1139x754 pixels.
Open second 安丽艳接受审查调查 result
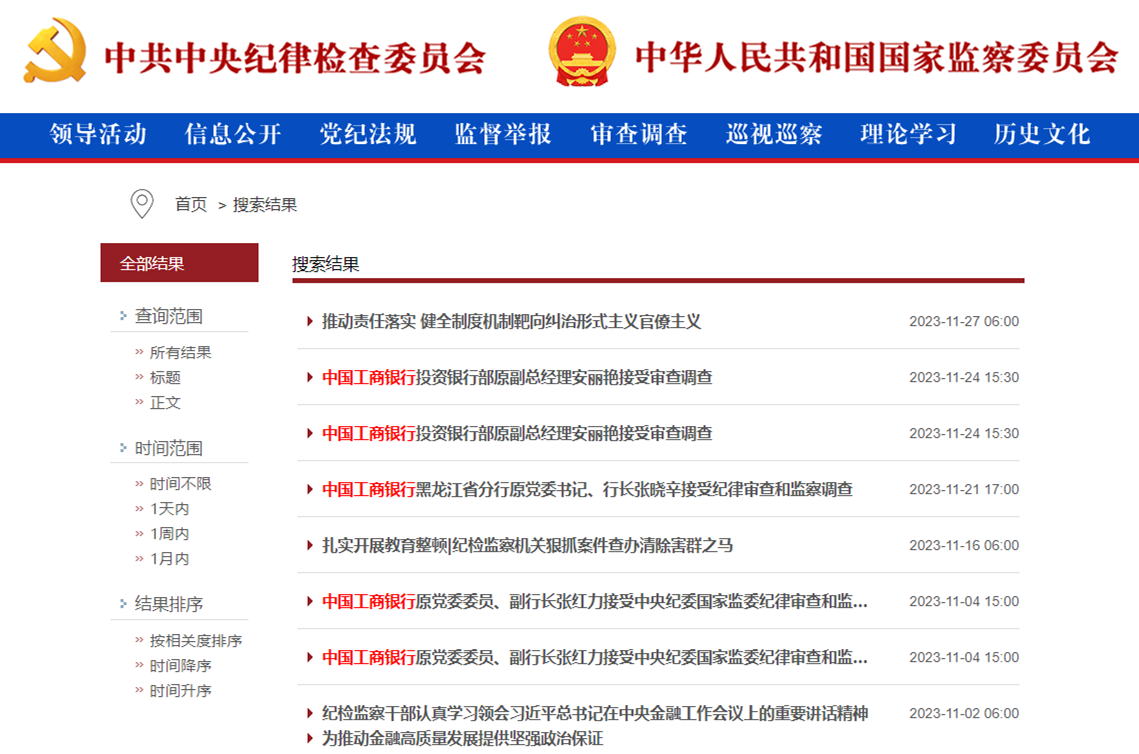point(517,433)
